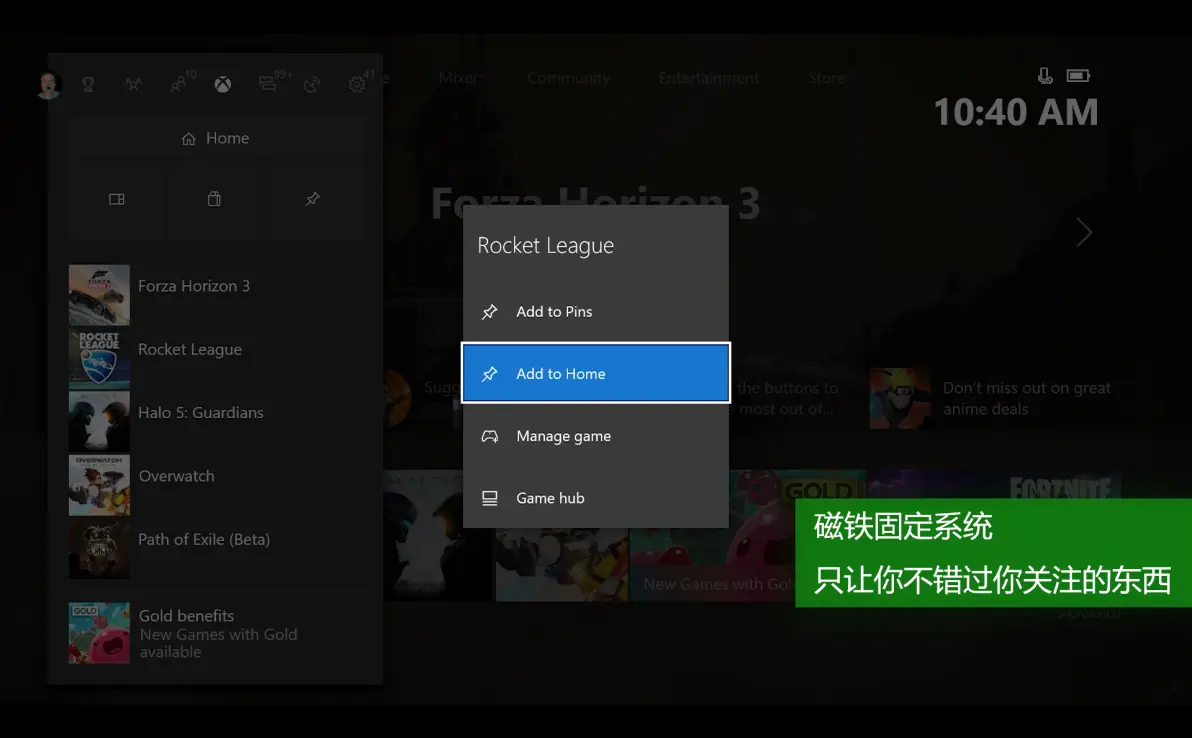Open the Store bag icon below Home
The height and width of the screenshot is (738, 1192).
click(x=214, y=199)
